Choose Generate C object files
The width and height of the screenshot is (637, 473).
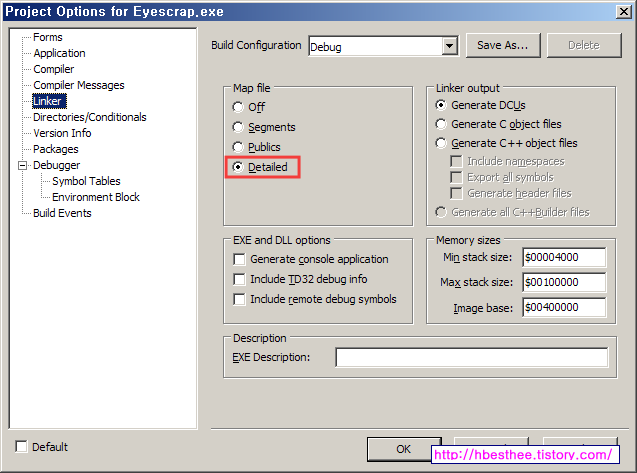tap(498, 124)
